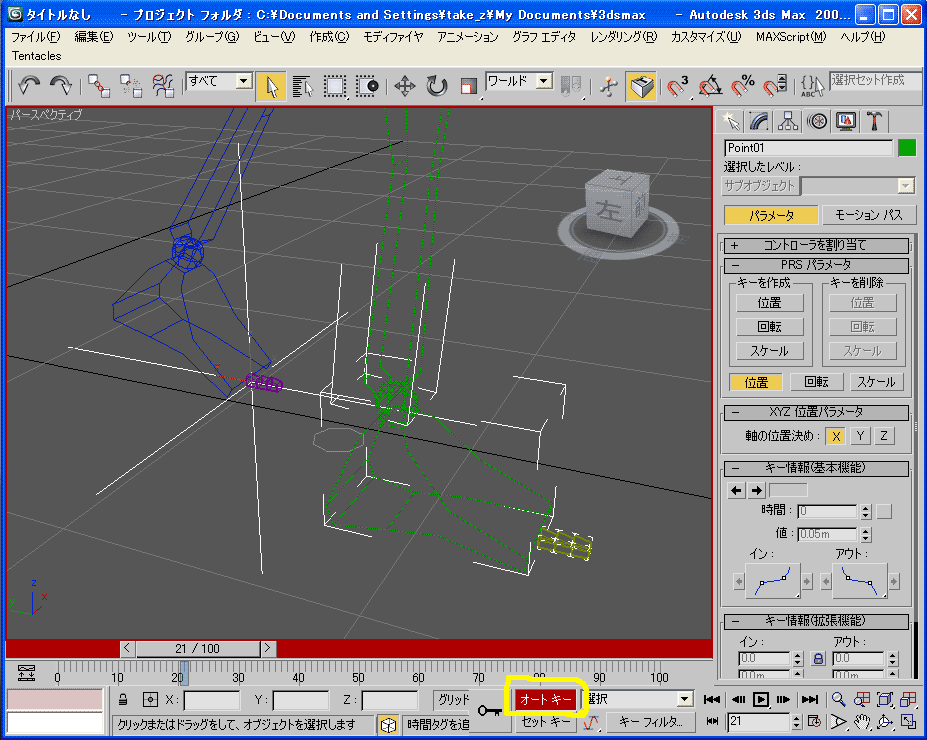Open the Hierarchy command panel tab
Viewport: 927px width, 740px height.
(x=788, y=122)
